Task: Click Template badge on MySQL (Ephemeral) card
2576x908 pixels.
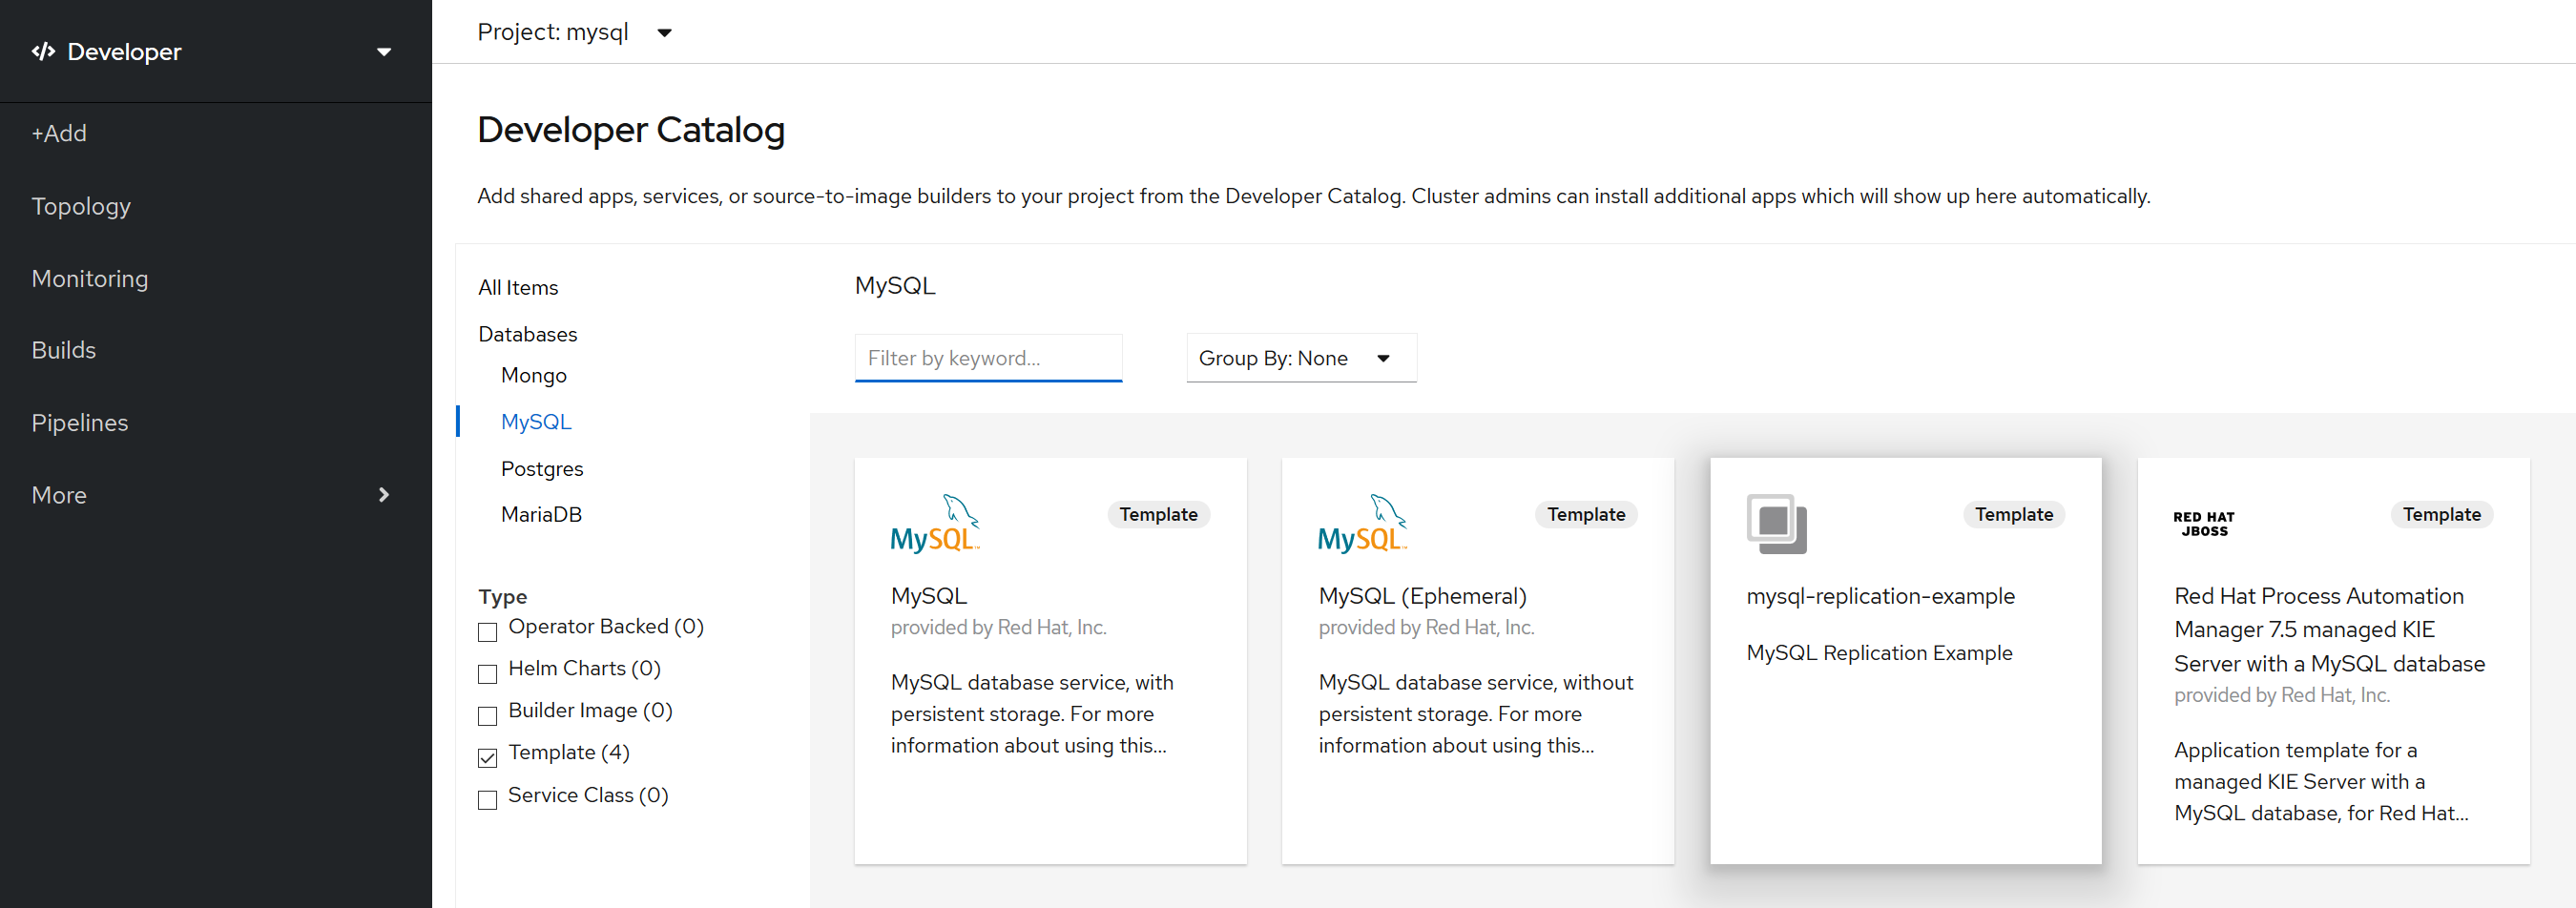Action: (x=1587, y=515)
